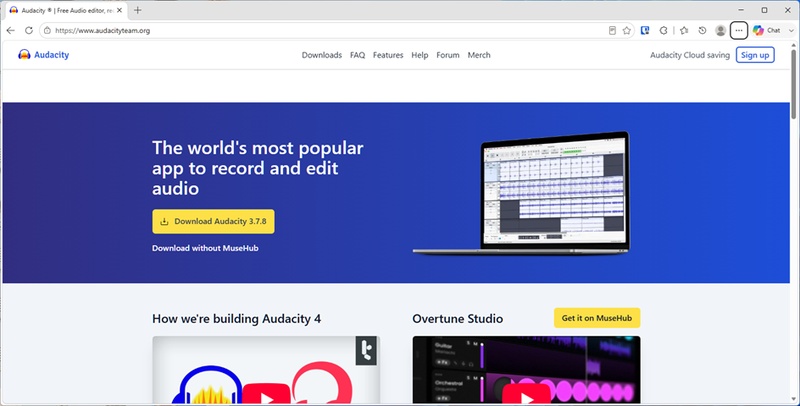Open the reader view icon in address bar
The height and width of the screenshot is (406, 800).
[x=612, y=31]
